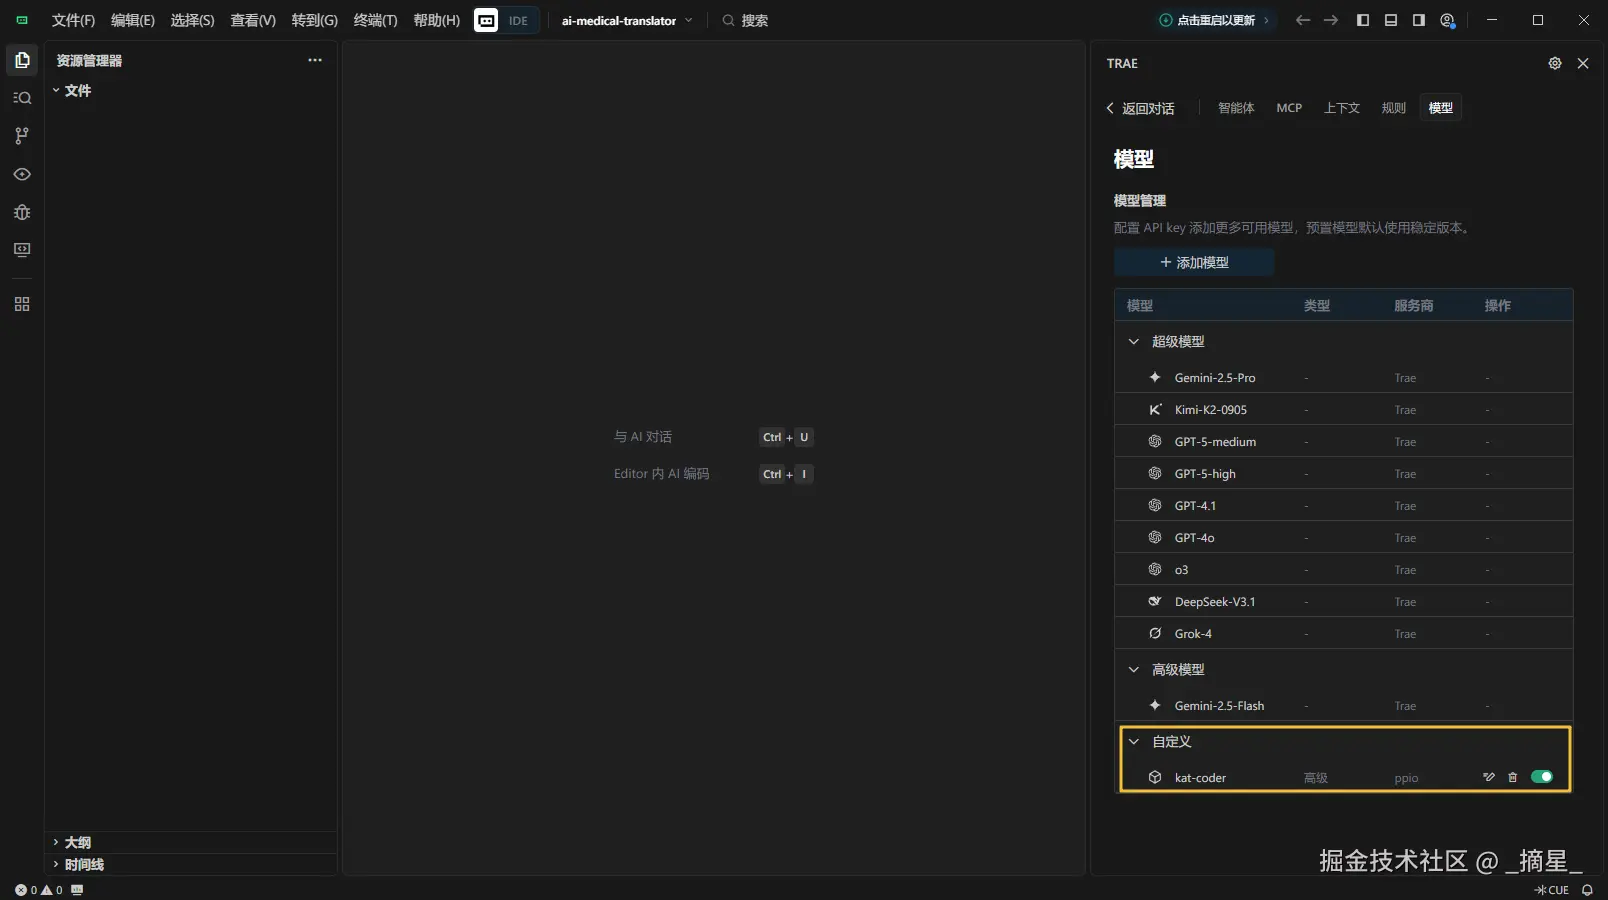The height and width of the screenshot is (900, 1608).
Task: Close the TRAE side panel
Action: pyautogui.click(x=1583, y=63)
